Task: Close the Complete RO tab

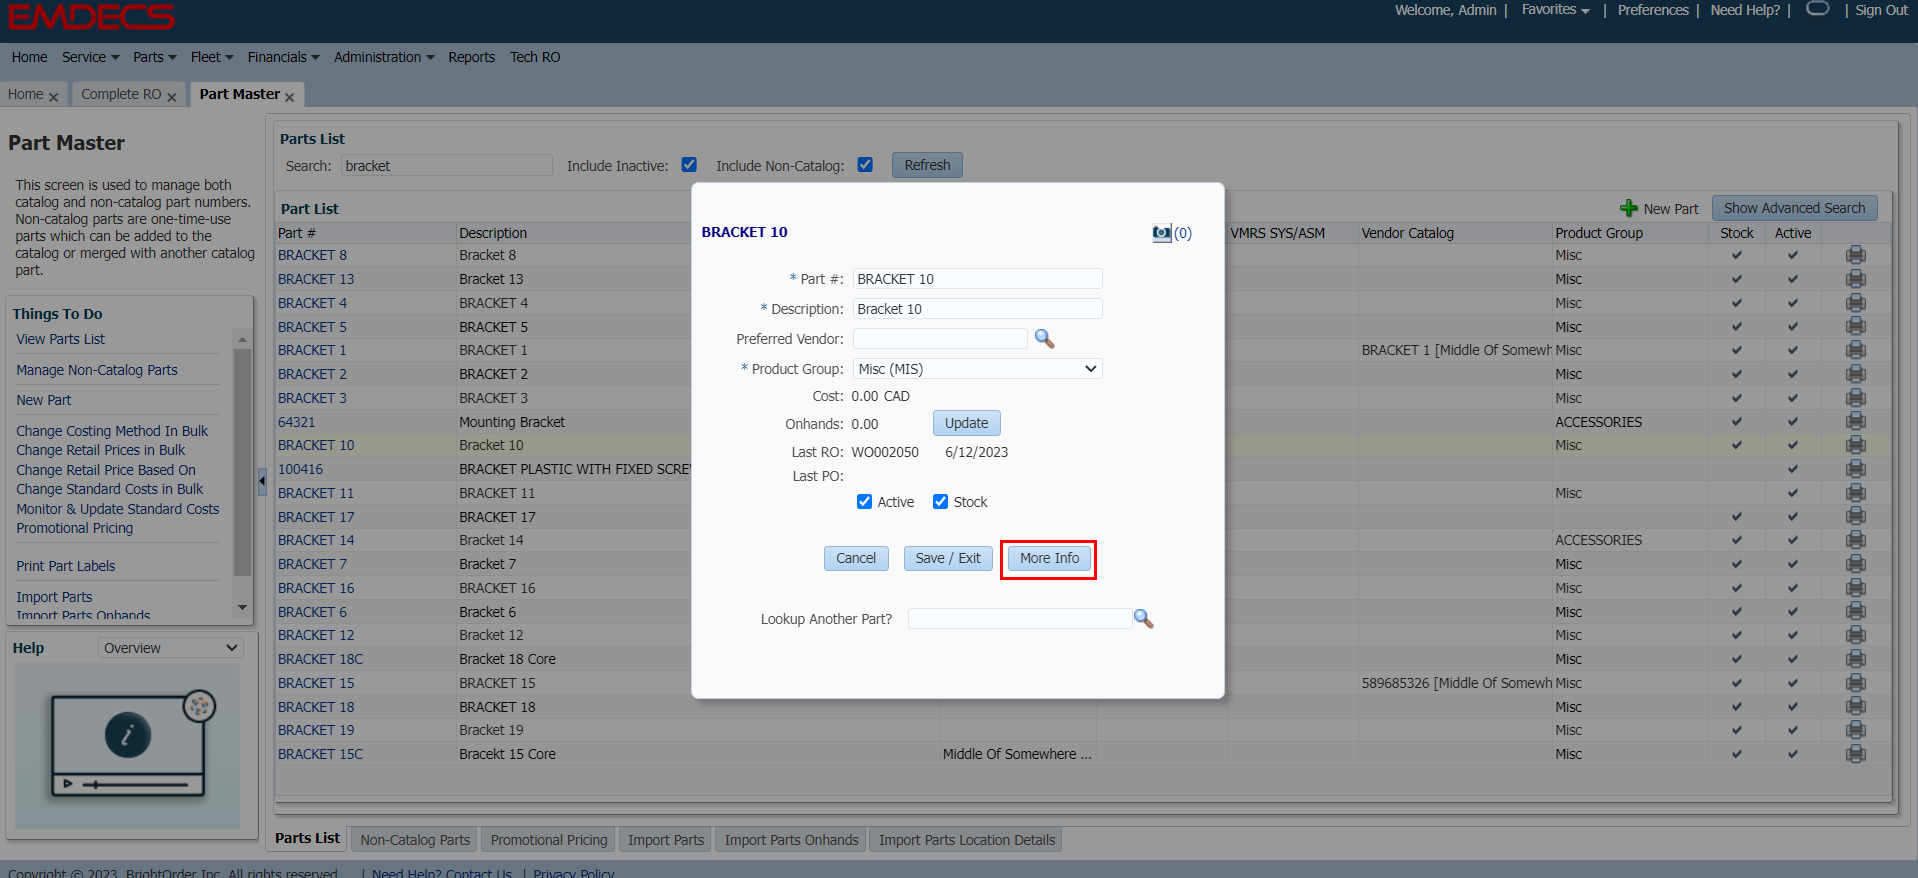Action: pos(172,97)
